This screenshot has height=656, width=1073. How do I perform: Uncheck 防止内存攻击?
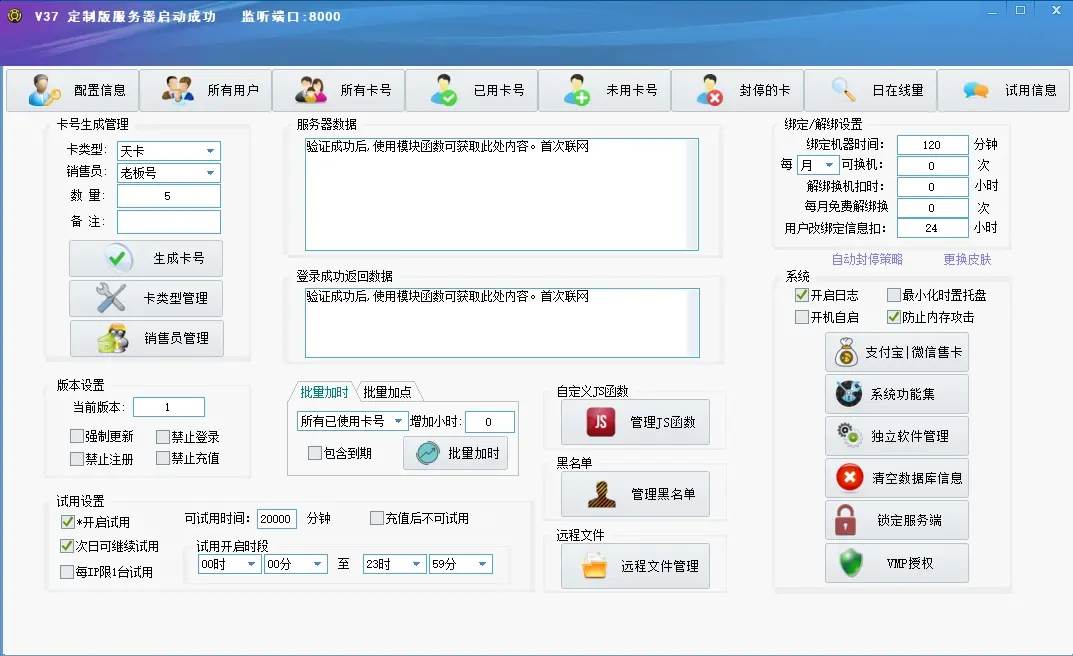tap(893, 317)
